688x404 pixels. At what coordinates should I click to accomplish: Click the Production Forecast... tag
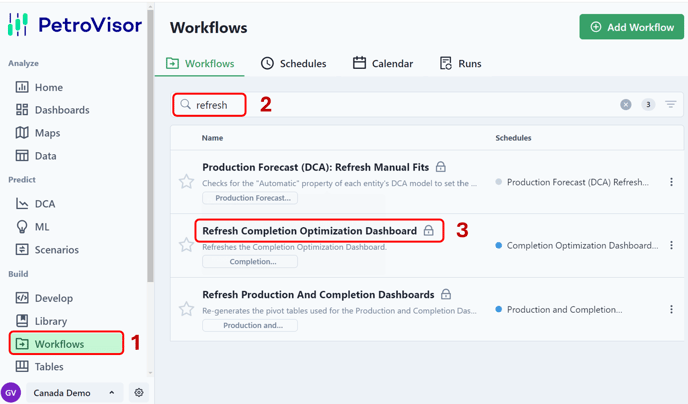(250, 198)
